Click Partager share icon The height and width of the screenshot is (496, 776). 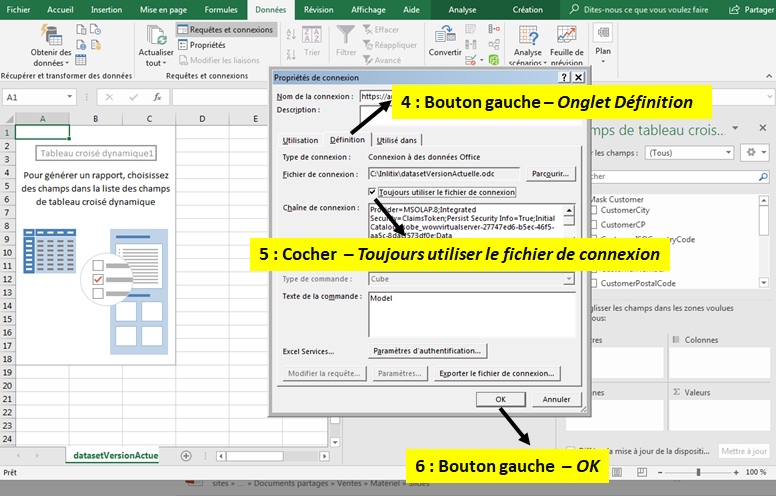pyautogui.click(x=751, y=9)
